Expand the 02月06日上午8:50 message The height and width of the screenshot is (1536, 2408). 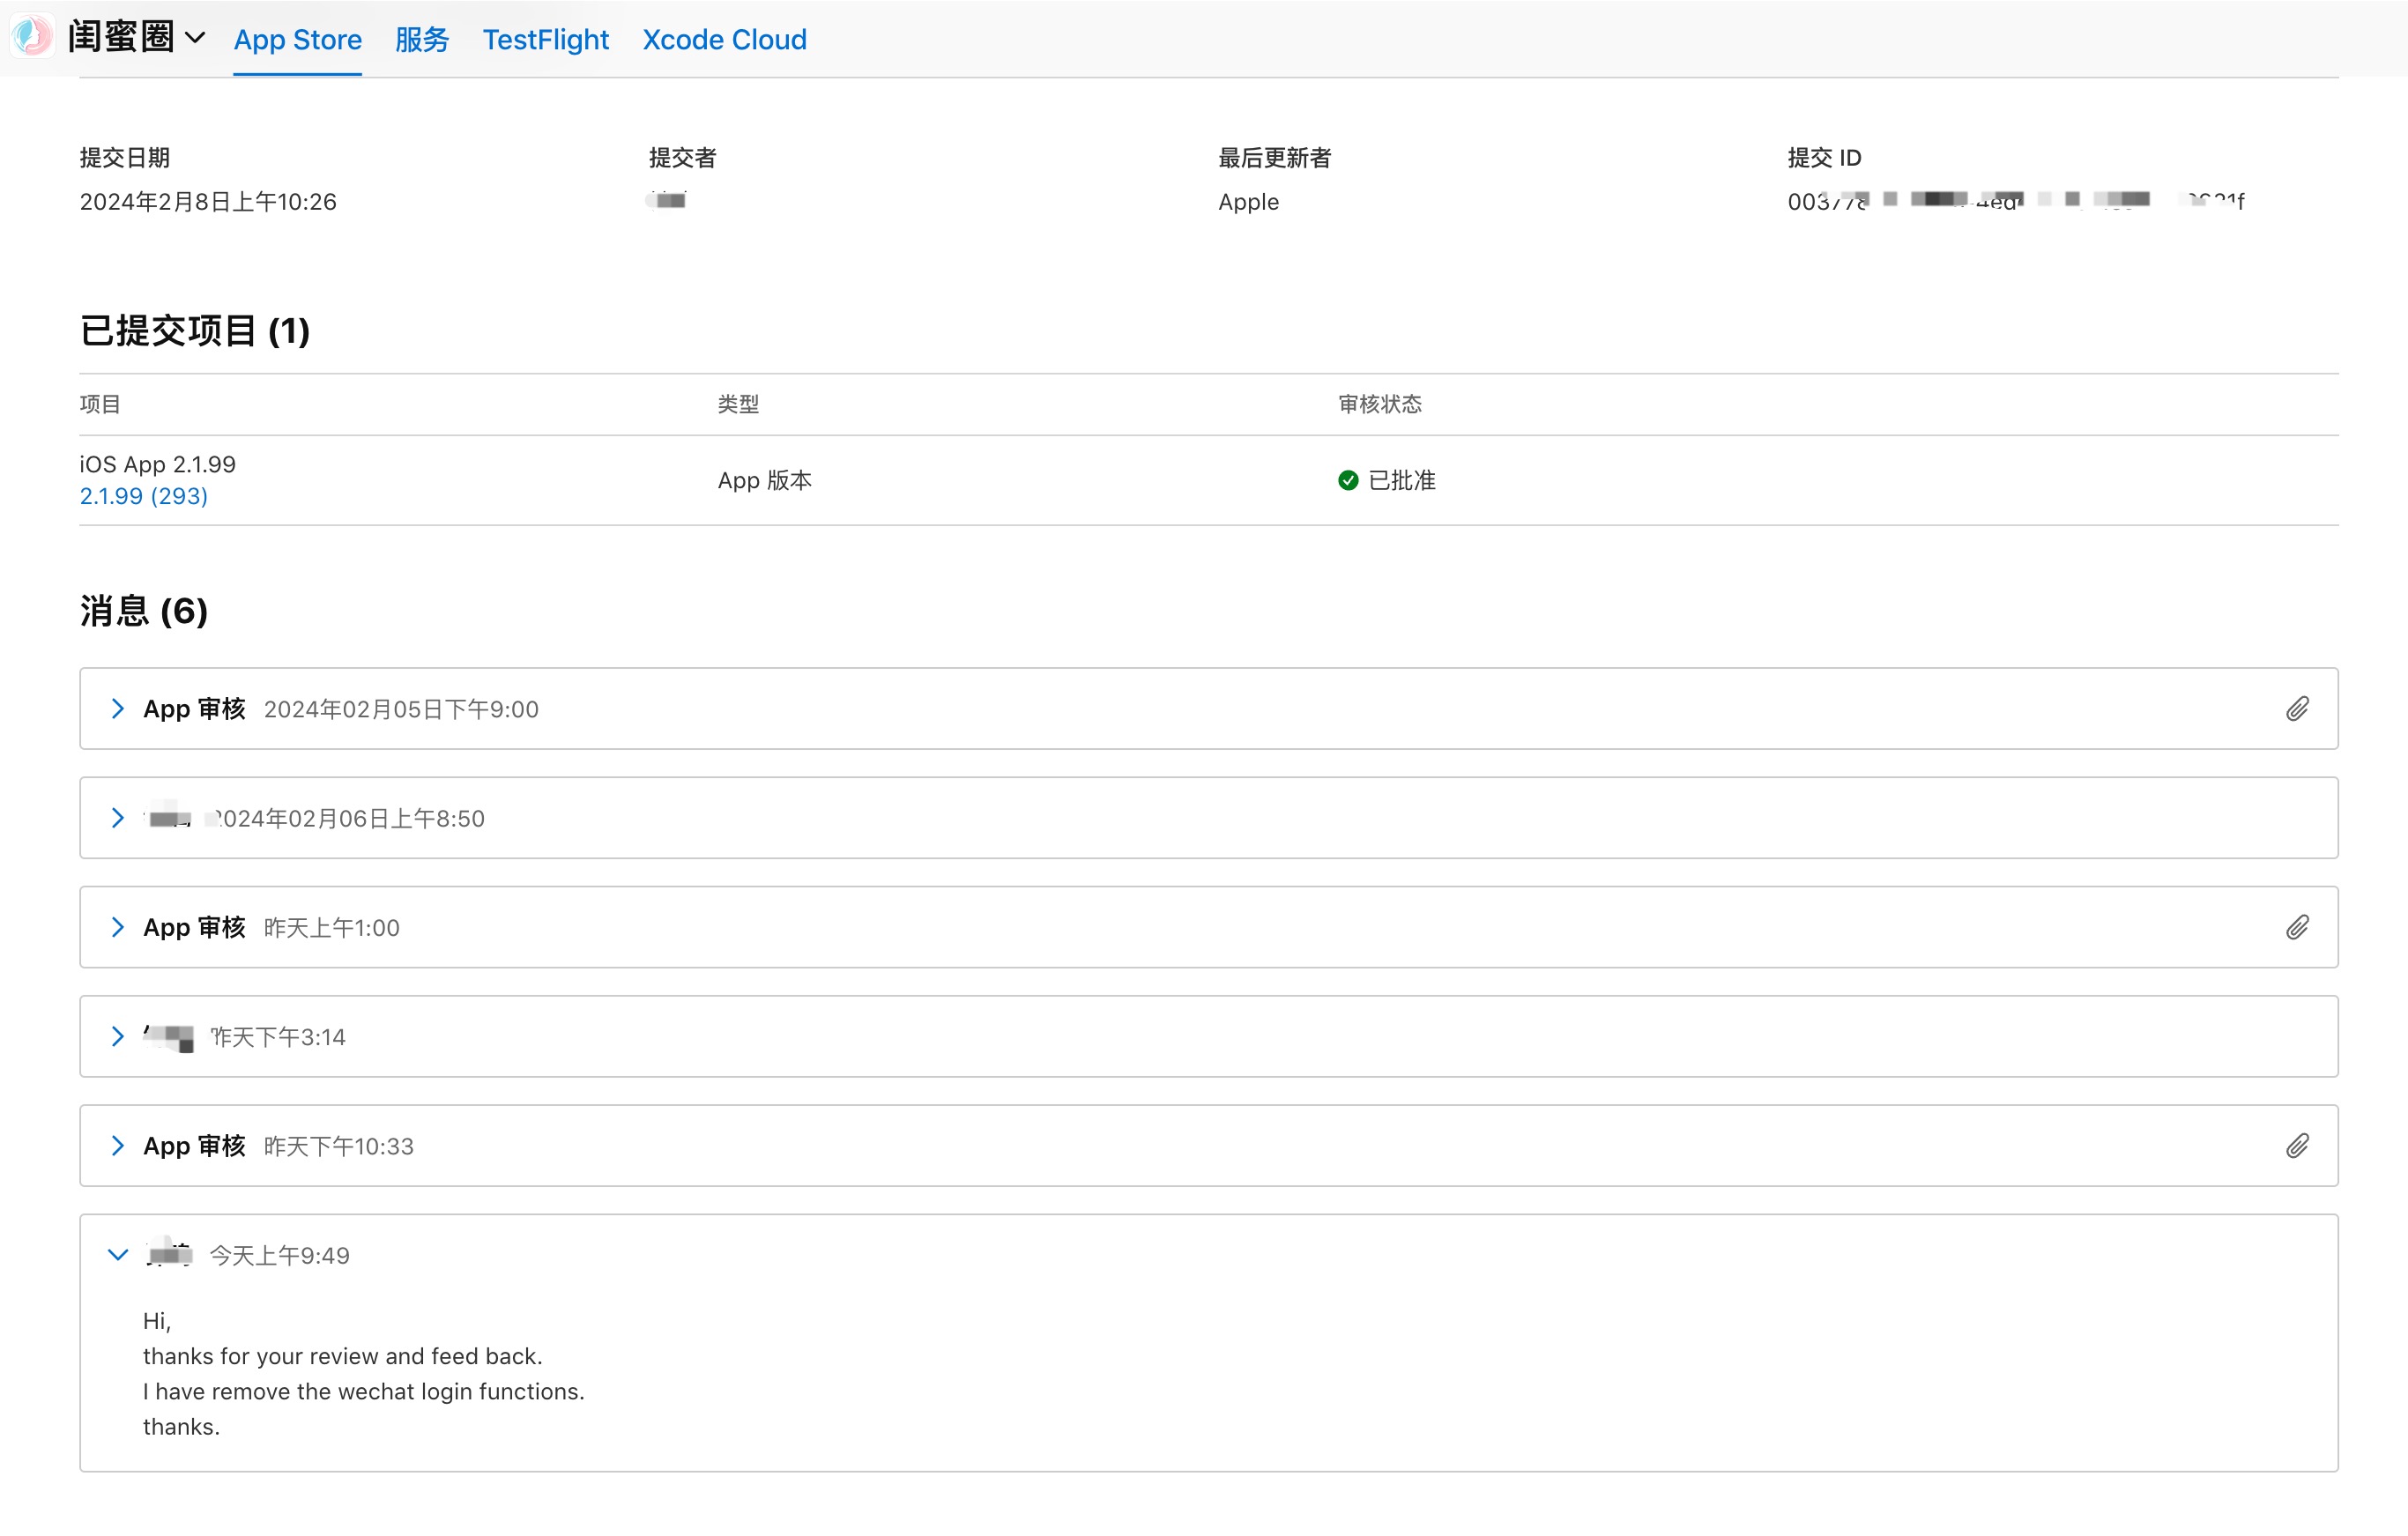[x=118, y=818]
